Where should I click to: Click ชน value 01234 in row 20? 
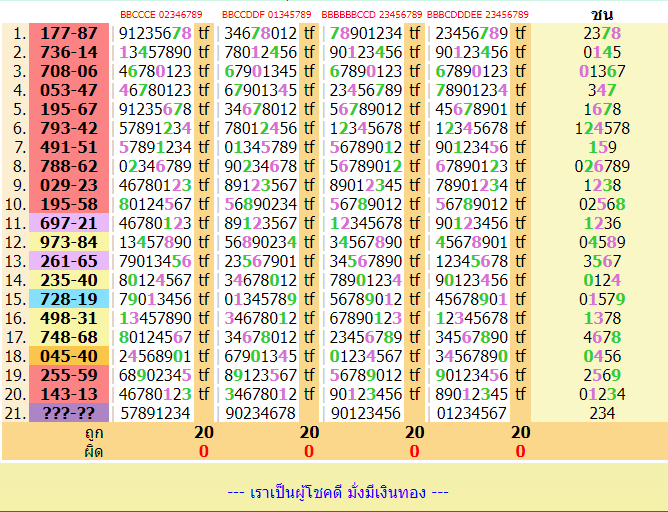(602, 394)
